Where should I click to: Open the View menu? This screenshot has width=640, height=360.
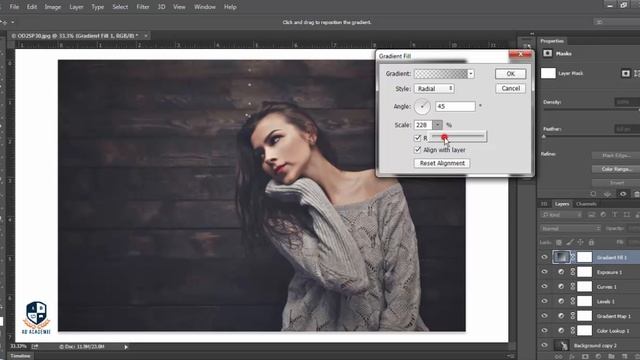click(x=179, y=7)
